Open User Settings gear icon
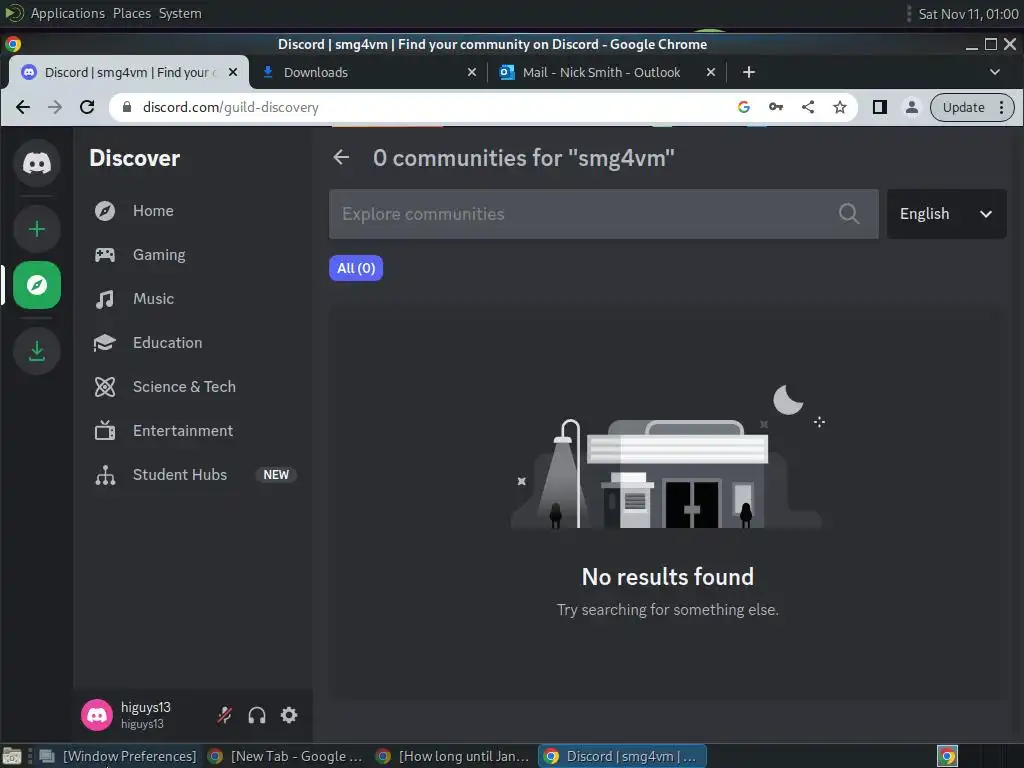1024x768 pixels. click(x=289, y=715)
